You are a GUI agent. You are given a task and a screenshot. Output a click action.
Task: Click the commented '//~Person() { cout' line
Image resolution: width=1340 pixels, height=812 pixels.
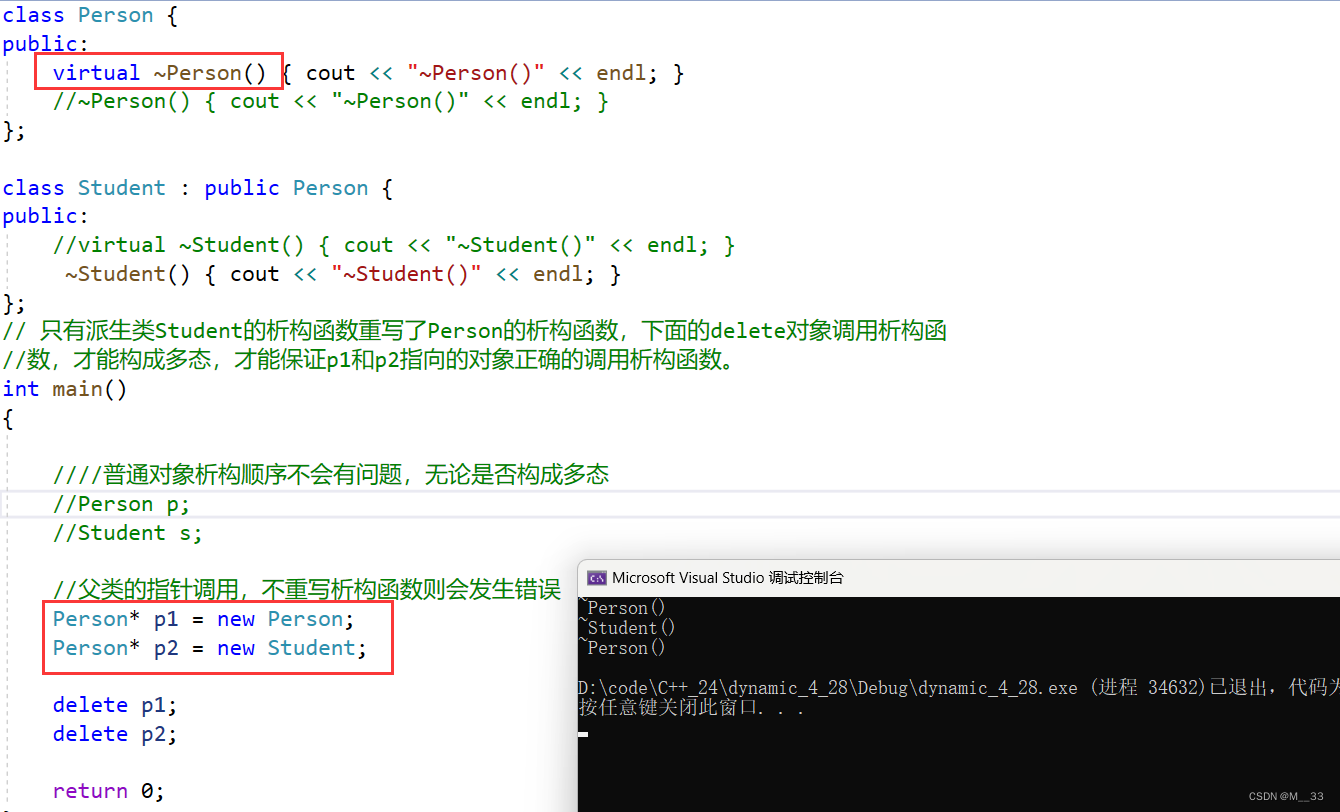tap(331, 101)
